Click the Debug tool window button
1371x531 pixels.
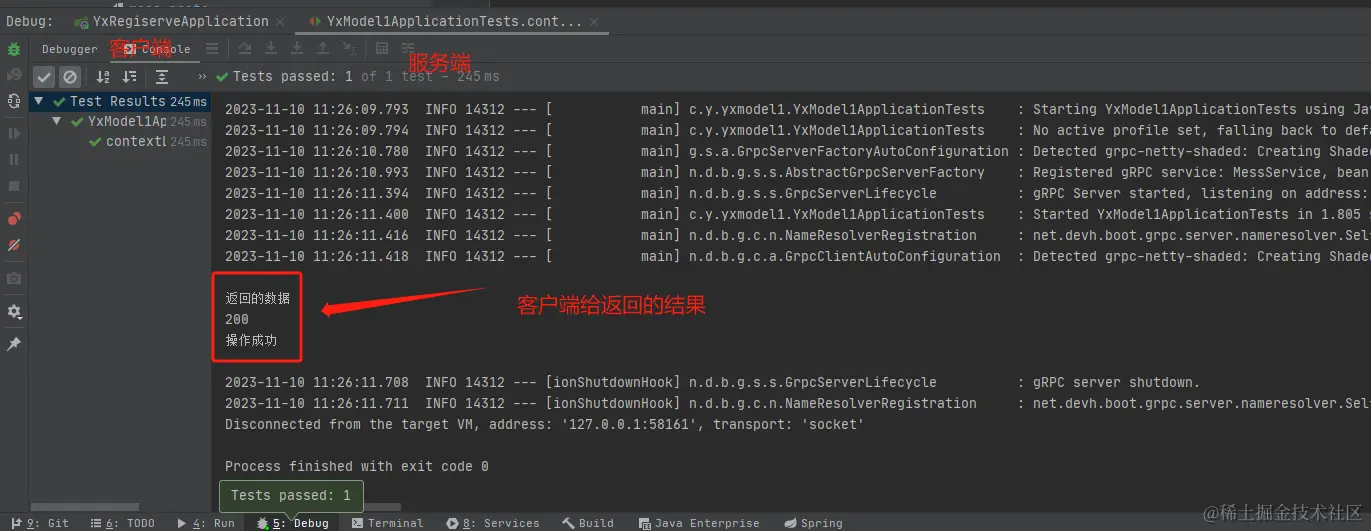coord(292,523)
